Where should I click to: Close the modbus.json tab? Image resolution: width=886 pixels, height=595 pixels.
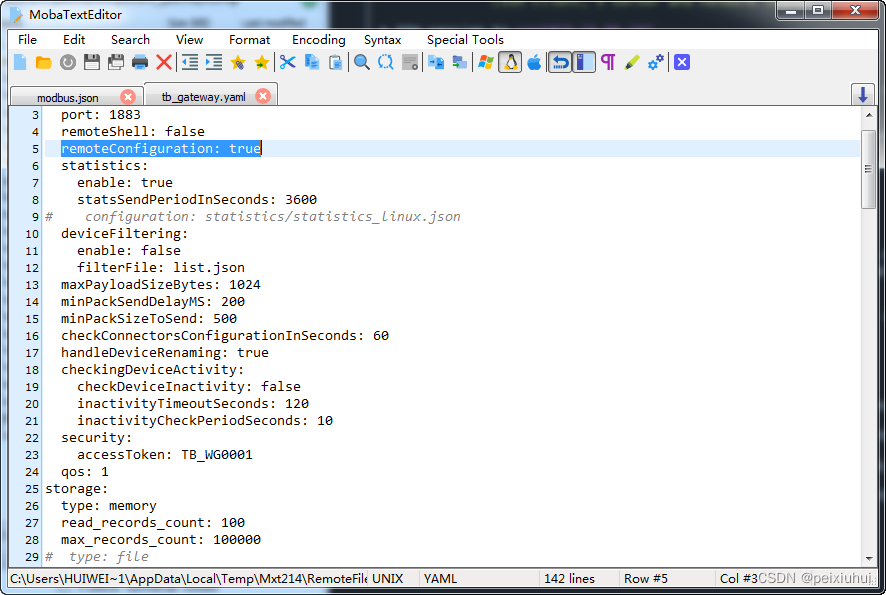pyautogui.click(x=128, y=97)
